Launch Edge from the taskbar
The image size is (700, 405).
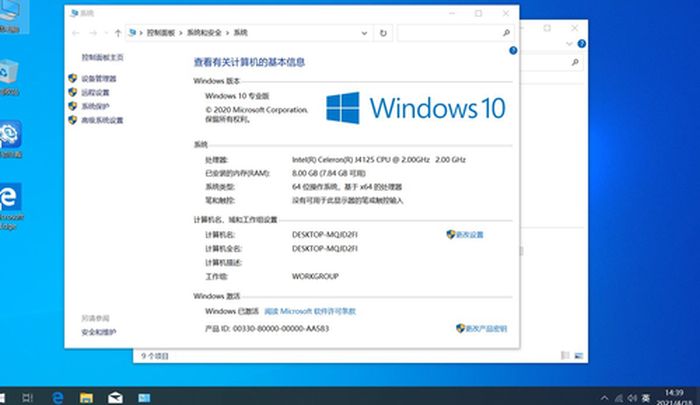pyautogui.click(x=58, y=397)
